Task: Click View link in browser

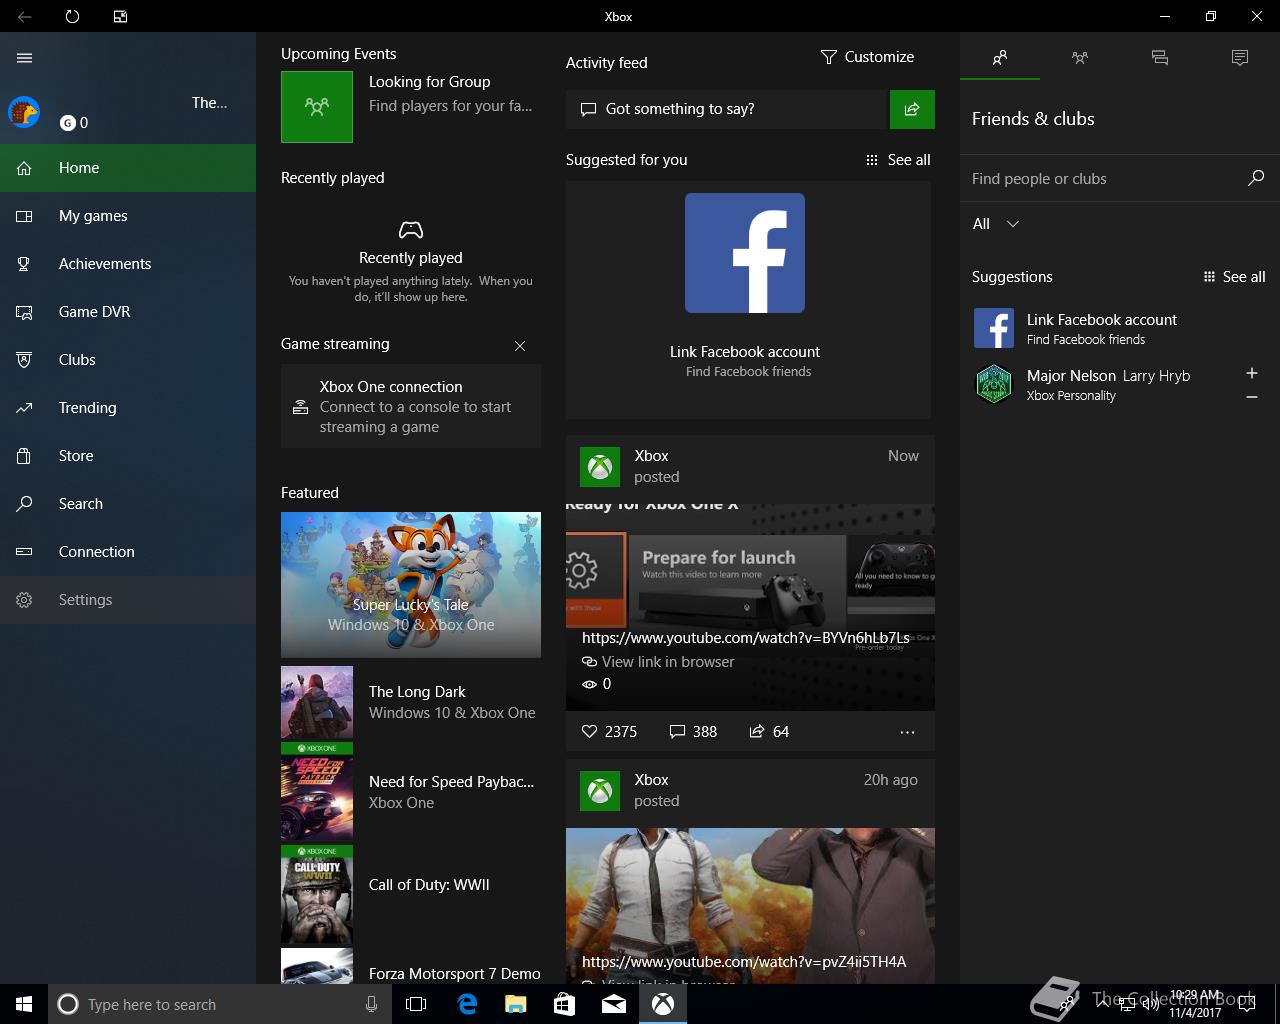Action: click(x=658, y=662)
